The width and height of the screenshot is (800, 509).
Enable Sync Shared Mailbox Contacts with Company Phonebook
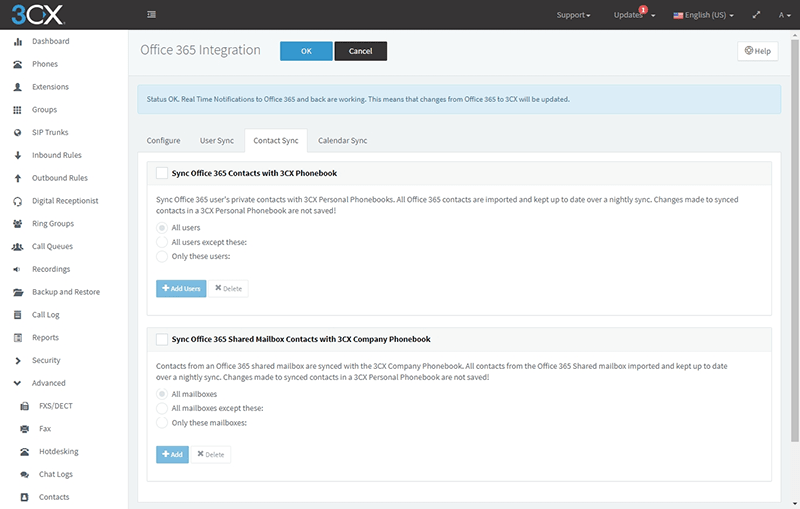162,339
